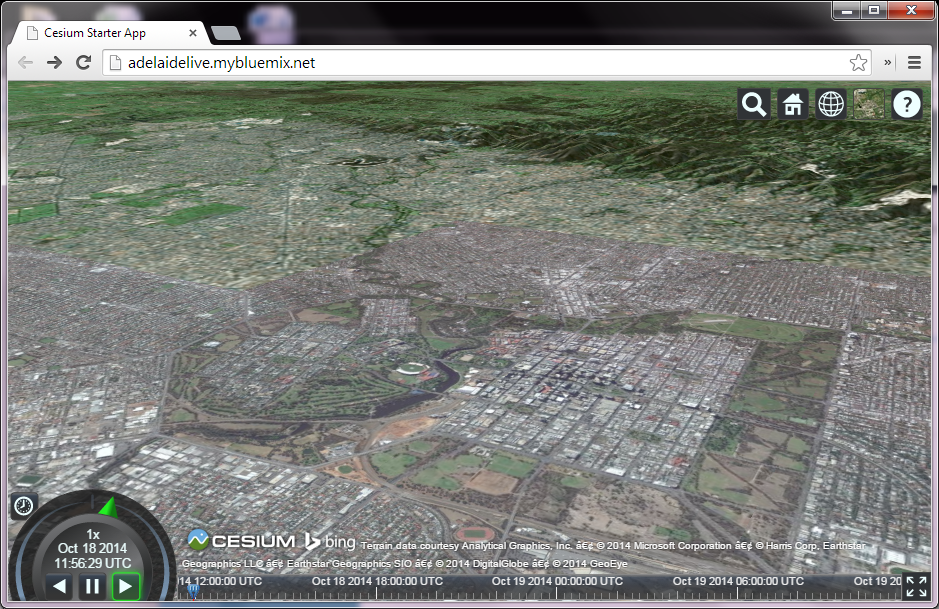Click the page icon in the address bar
The height and width of the screenshot is (609, 939).
click(116, 62)
